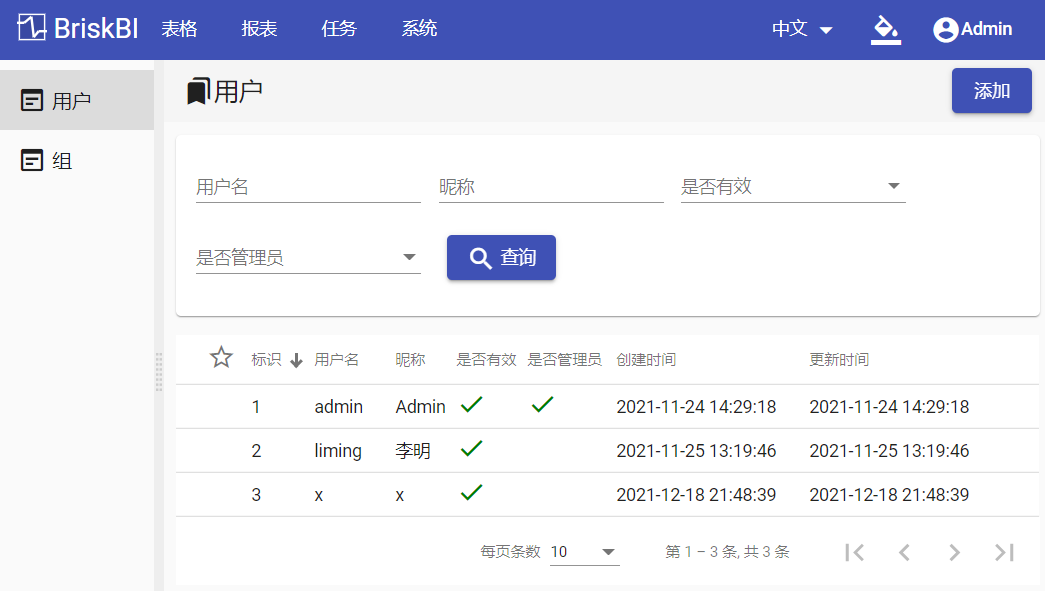
Task: Click the 是否有效 checkmark for liming row
Action: point(471,448)
